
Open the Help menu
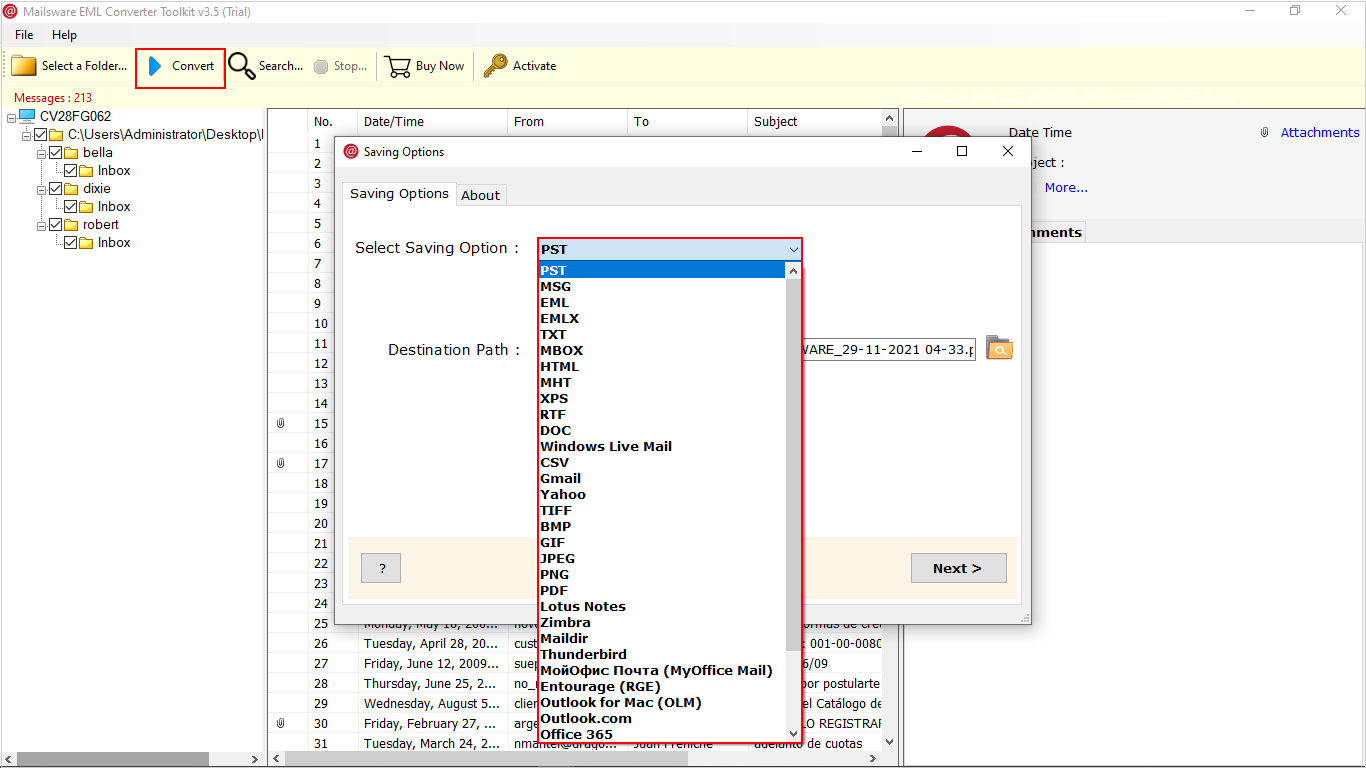click(64, 35)
